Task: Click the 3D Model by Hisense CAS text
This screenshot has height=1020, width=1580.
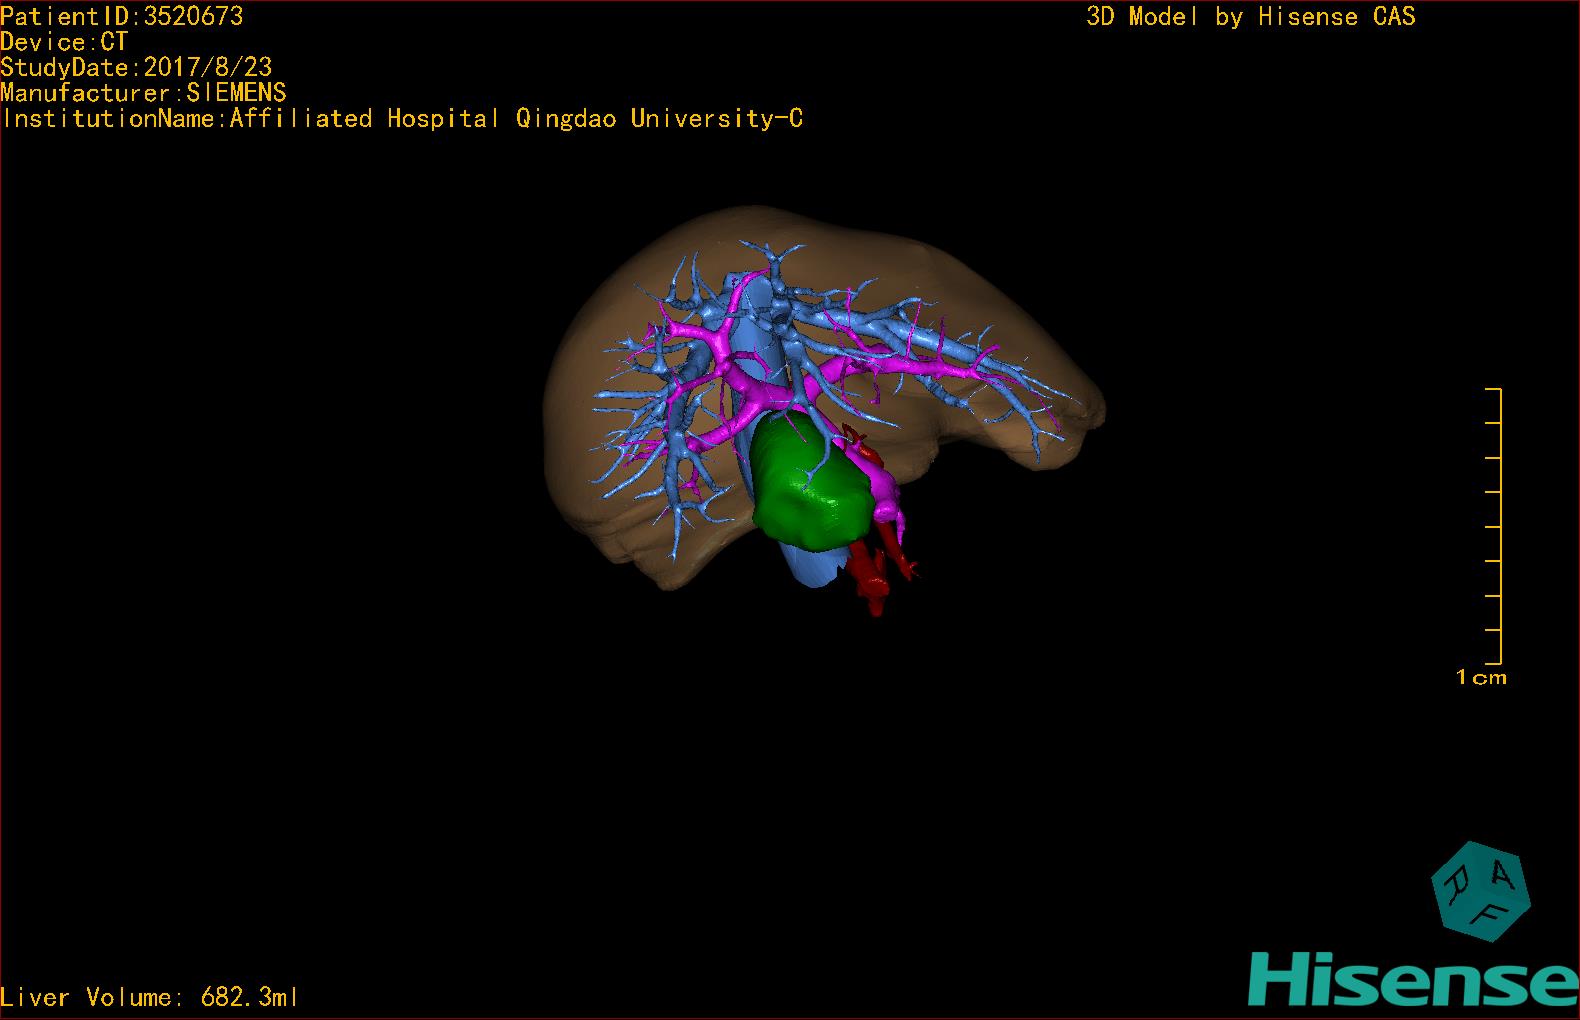Action: click(1251, 17)
